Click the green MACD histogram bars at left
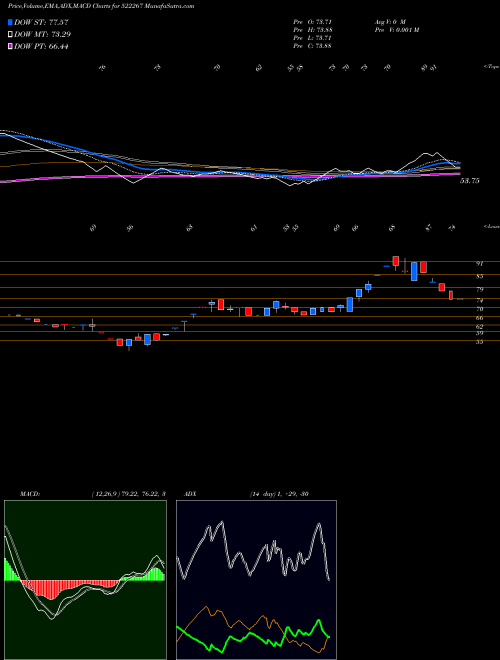 tap(12, 570)
